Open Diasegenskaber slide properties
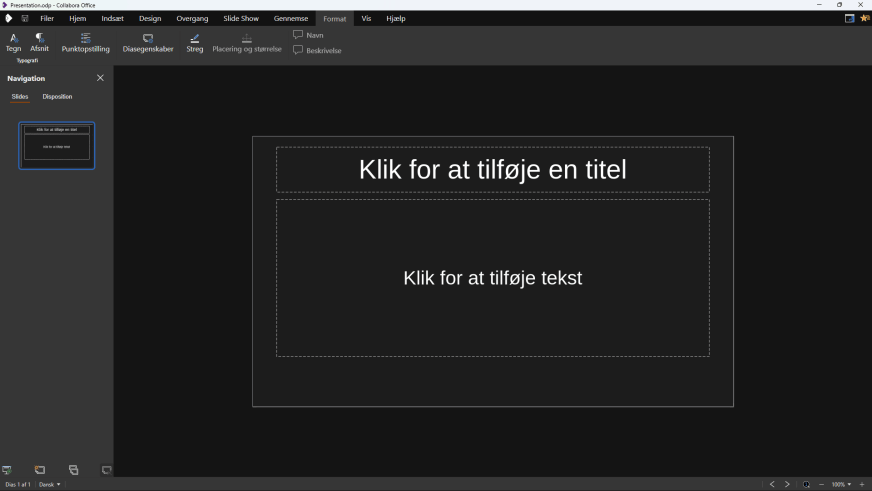This screenshot has height=491, width=872. 148,42
